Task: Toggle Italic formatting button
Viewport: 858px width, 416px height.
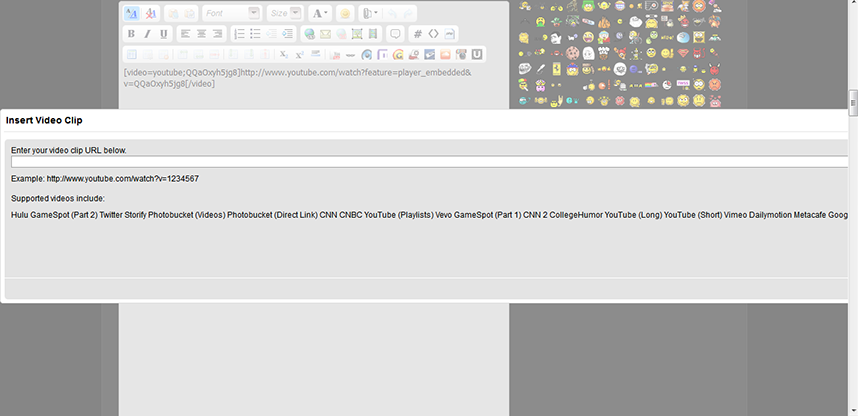Action: (x=147, y=34)
